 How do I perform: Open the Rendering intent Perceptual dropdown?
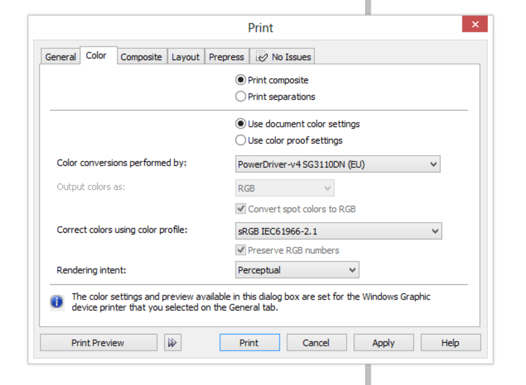pyautogui.click(x=297, y=270)
